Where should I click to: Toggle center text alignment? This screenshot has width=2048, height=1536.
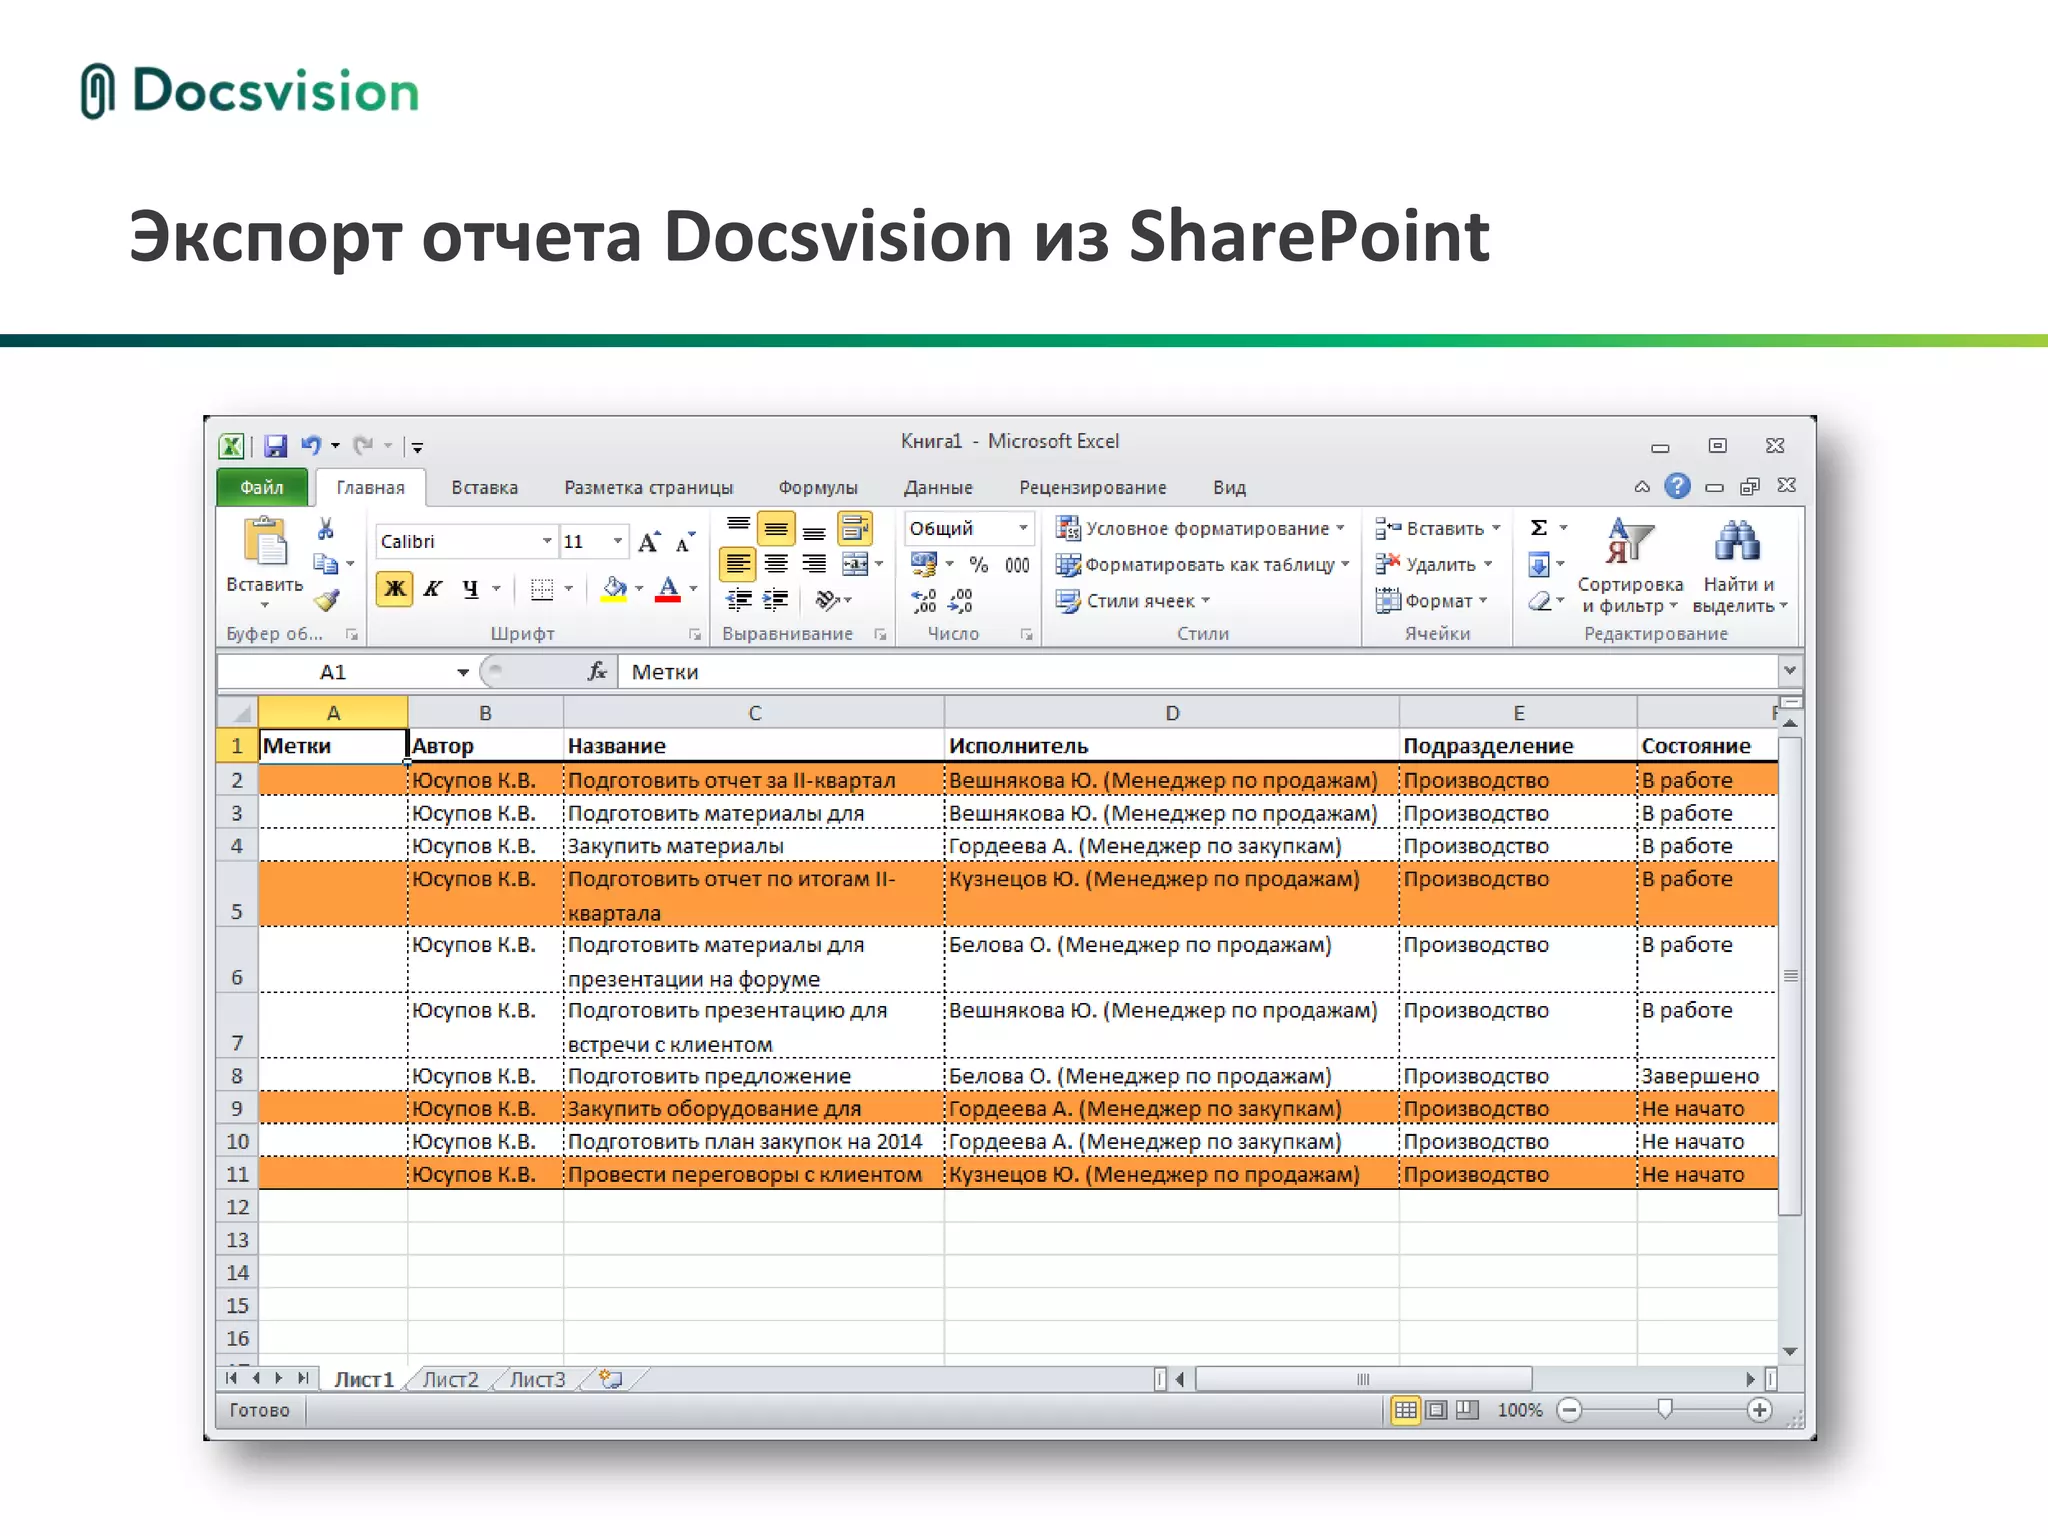(x=776, y=565)
